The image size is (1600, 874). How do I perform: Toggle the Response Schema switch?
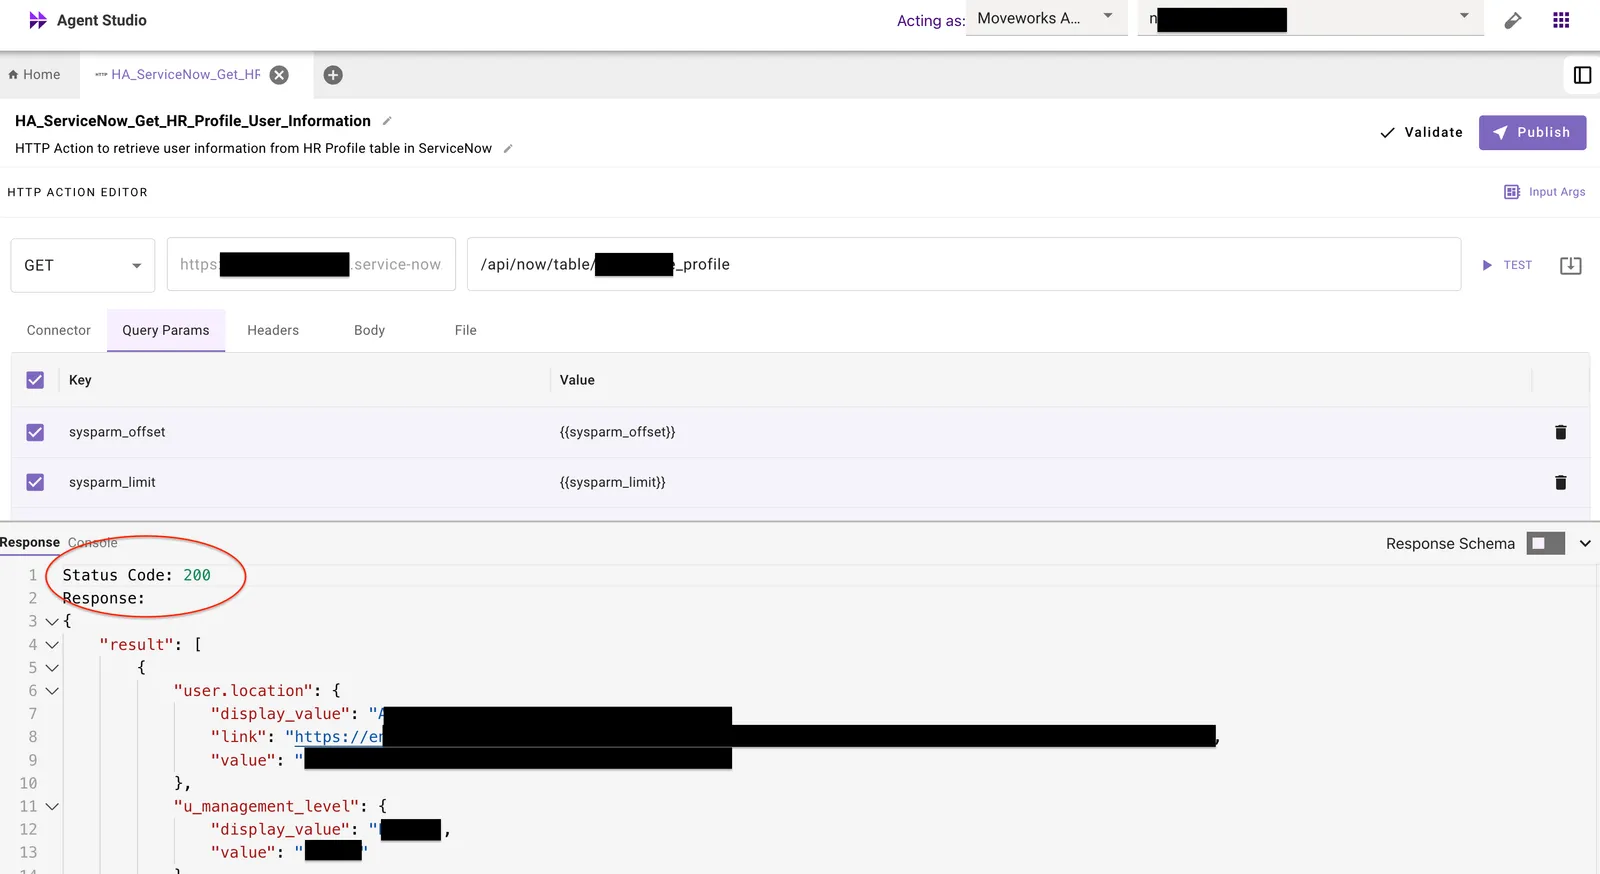[x=1546, y=543]
